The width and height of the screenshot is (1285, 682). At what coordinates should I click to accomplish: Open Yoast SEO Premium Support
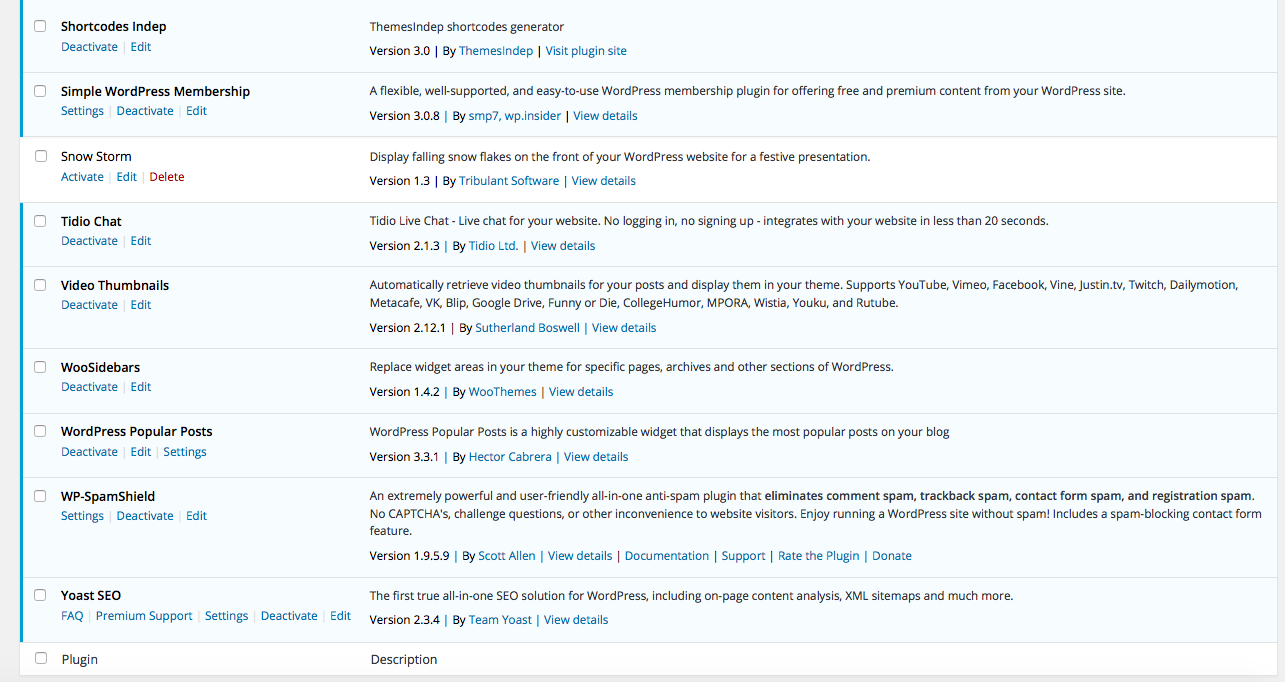coord(144,616)
